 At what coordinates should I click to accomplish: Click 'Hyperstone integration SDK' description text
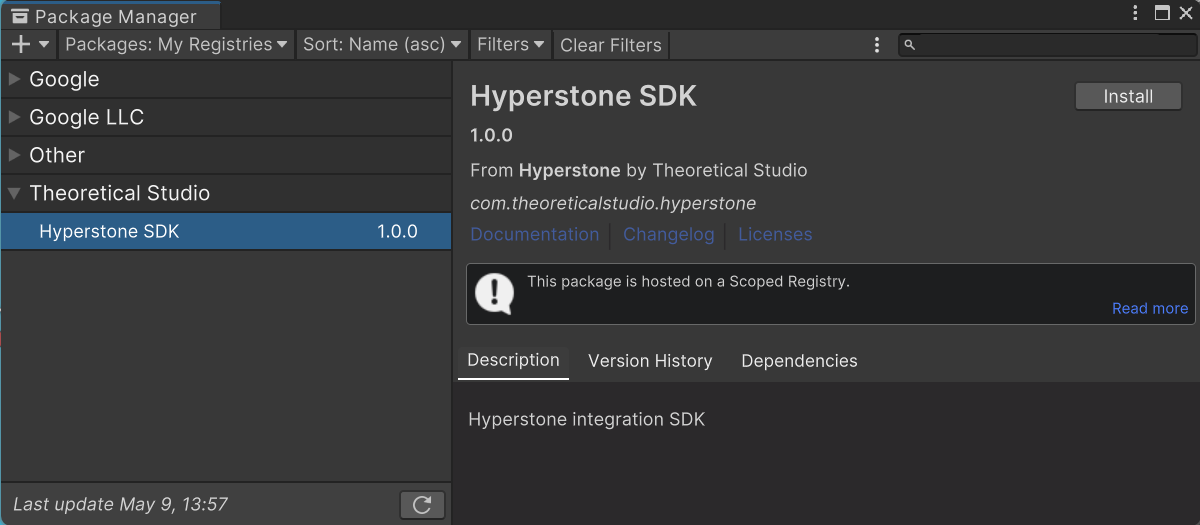(587, 419)
